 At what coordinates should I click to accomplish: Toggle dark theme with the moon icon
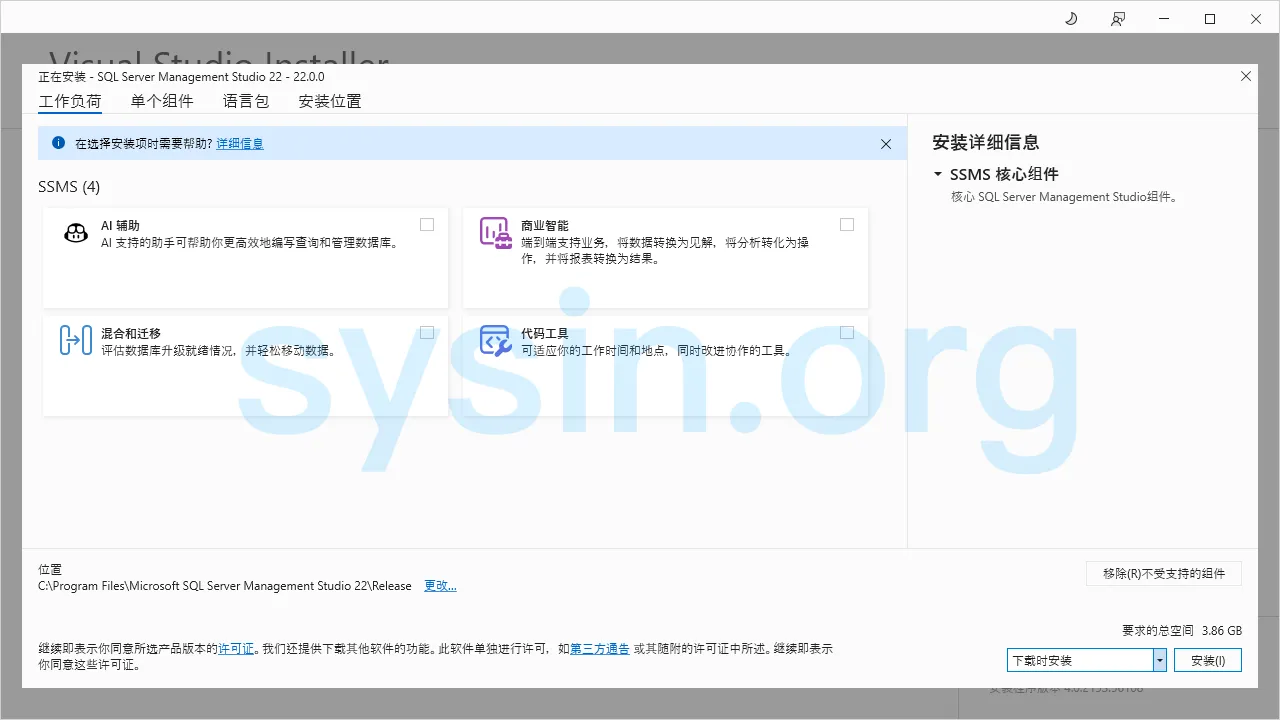click(1070, 18)
